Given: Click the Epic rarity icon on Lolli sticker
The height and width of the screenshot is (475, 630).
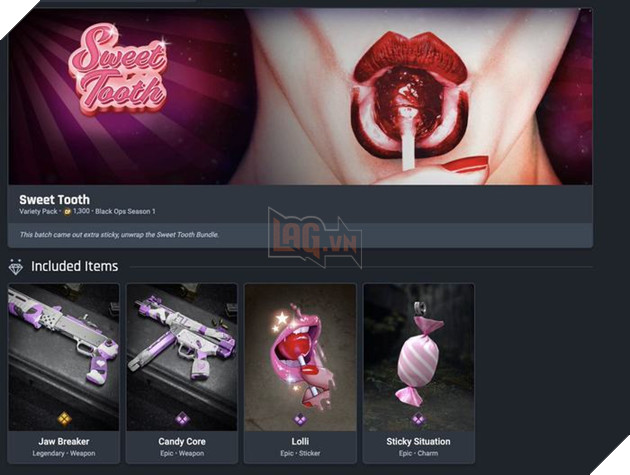Looking at the screenshot, I should click(x=300, y=420).
